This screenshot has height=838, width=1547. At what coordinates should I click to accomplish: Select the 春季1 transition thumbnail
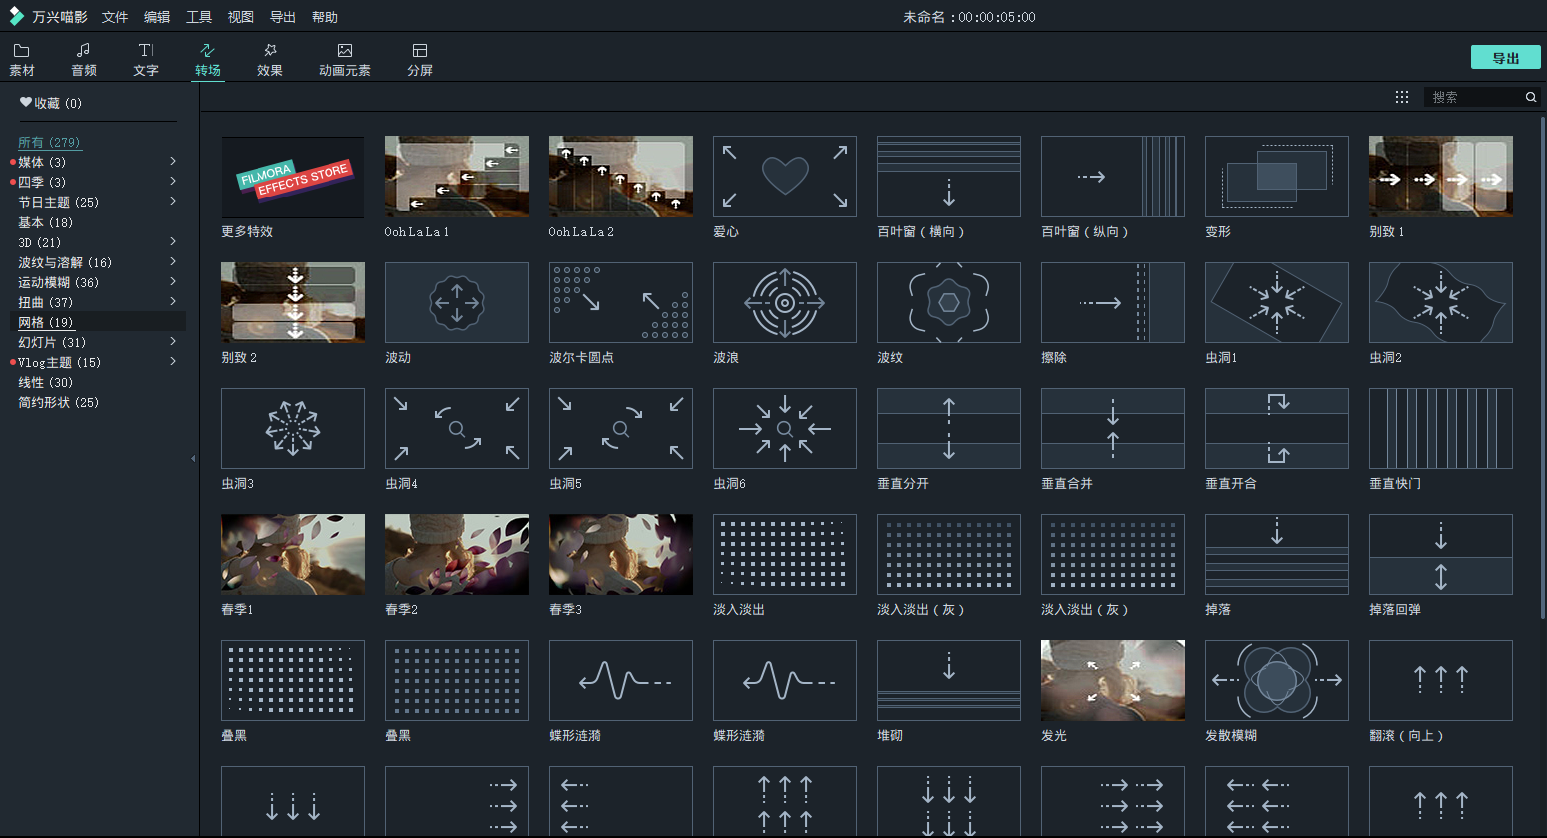292,554
